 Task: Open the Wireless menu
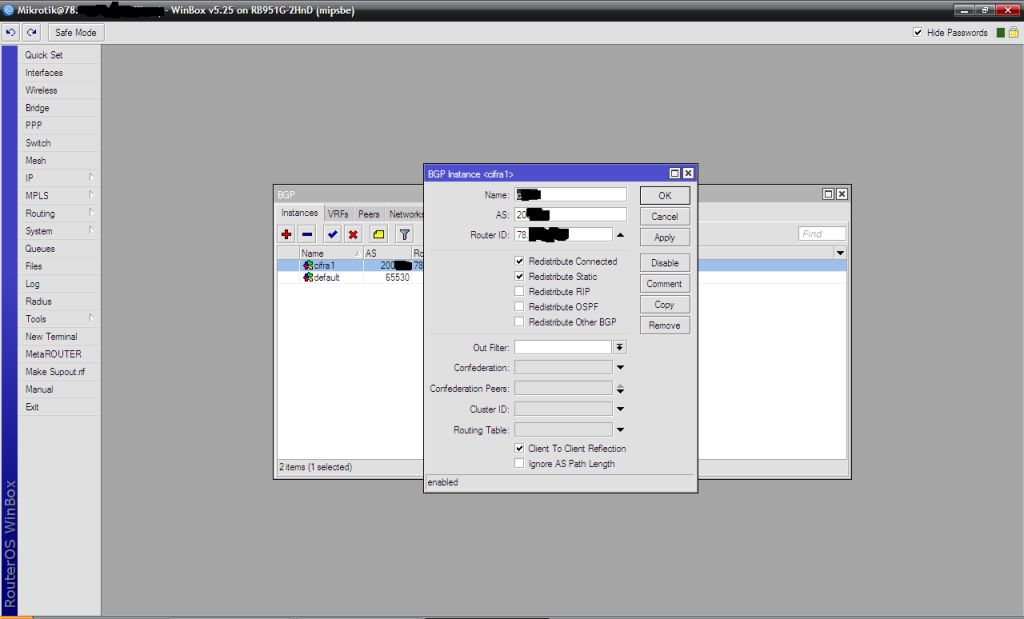pos(42,90)
